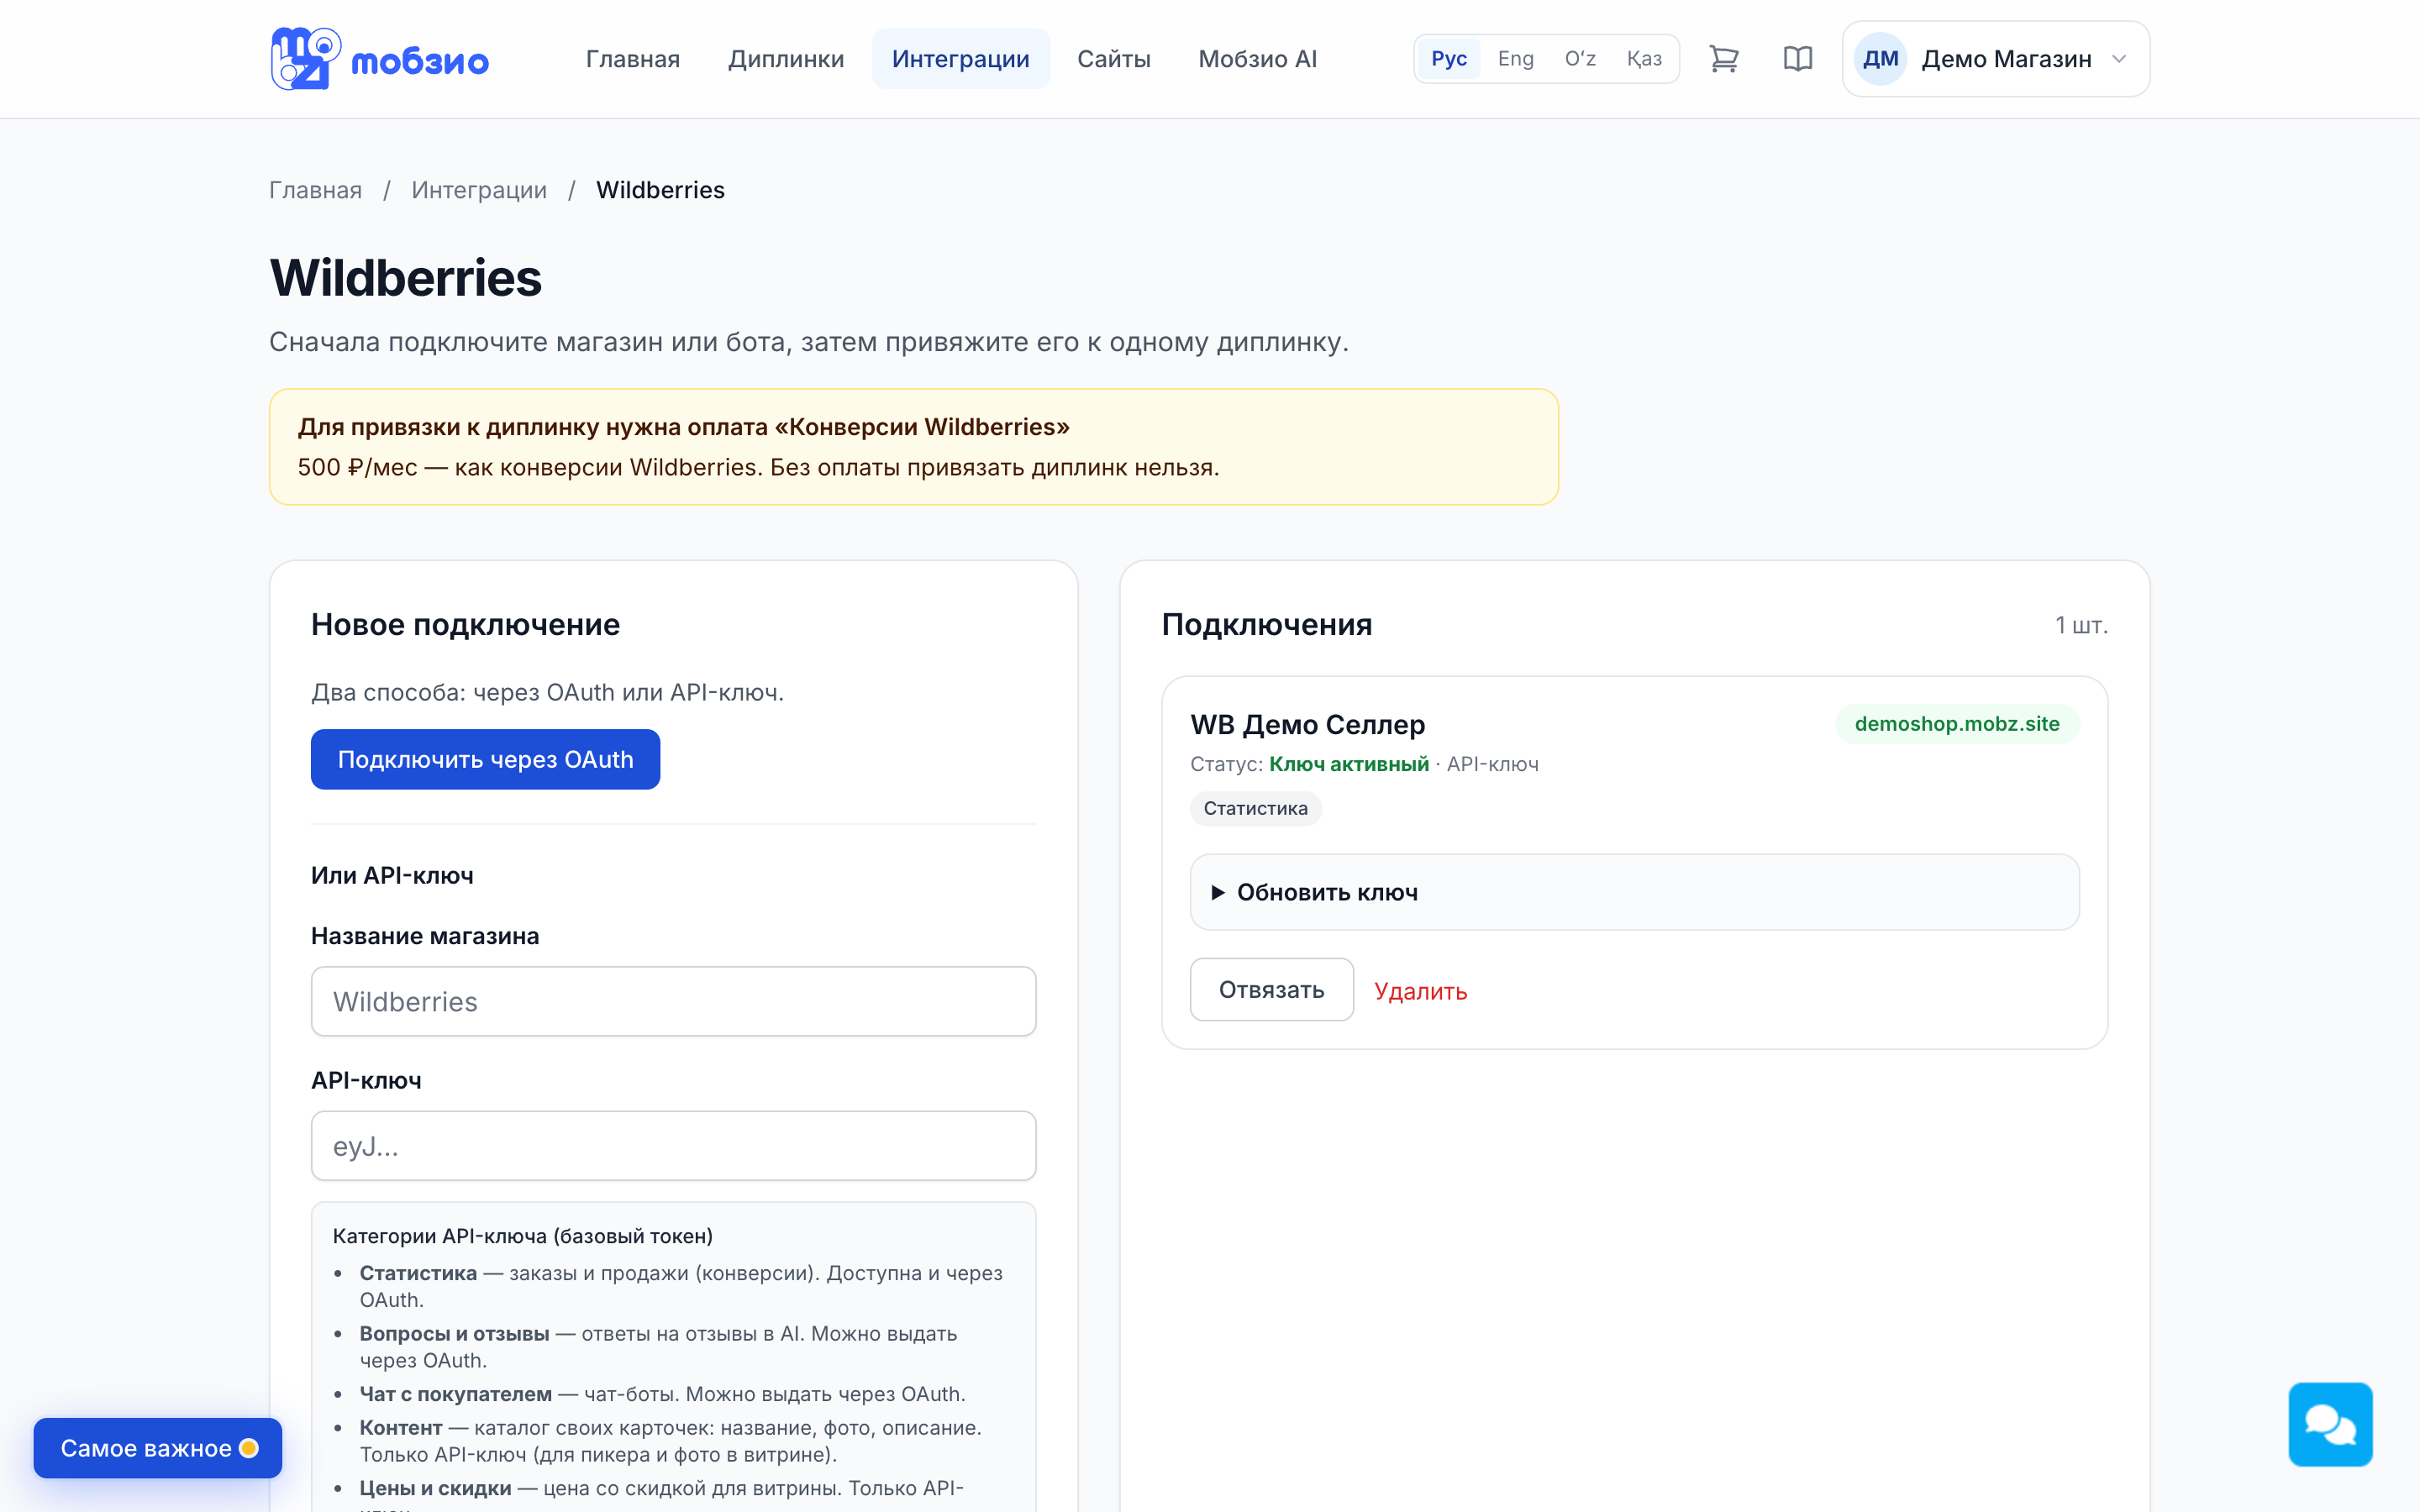Open the shopping cart icon
The height and width of the screenshot is (1512, 2420).
point(1724,59)
